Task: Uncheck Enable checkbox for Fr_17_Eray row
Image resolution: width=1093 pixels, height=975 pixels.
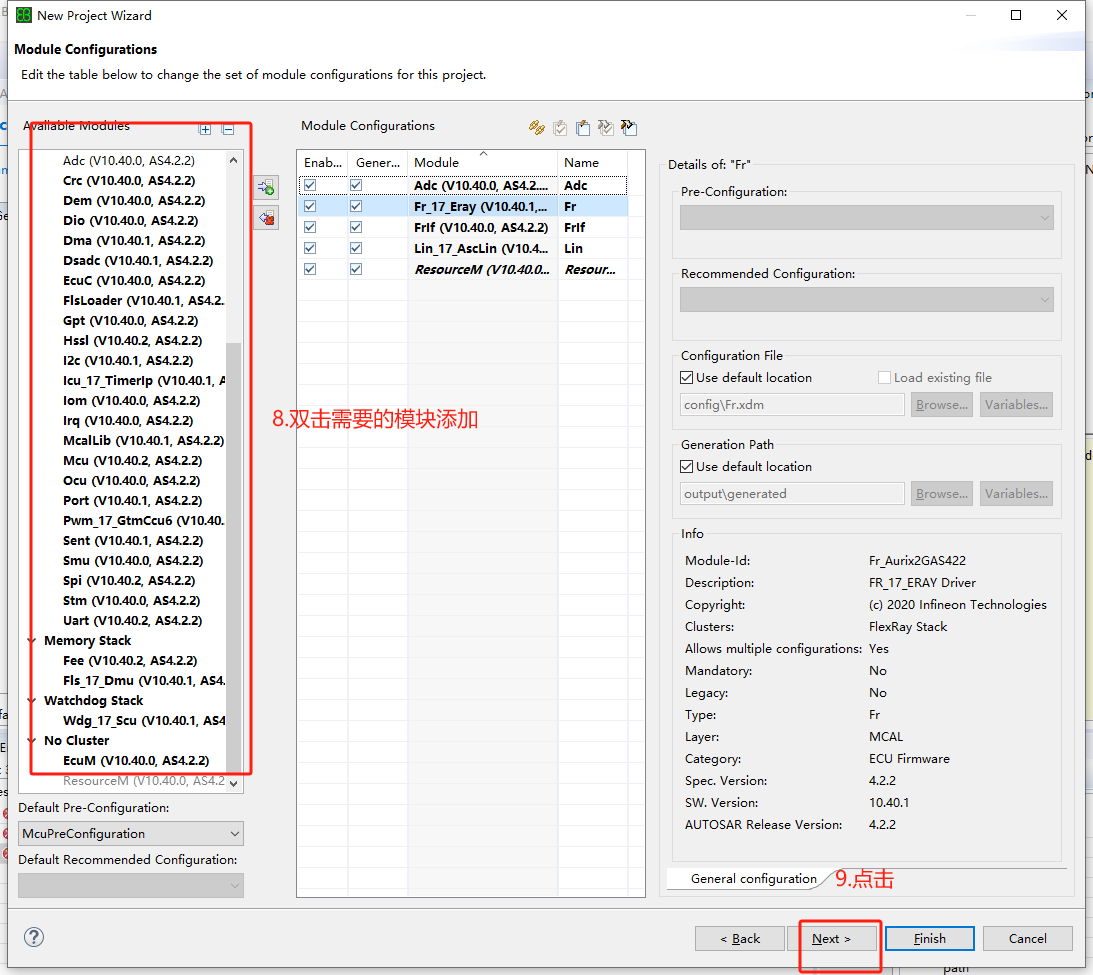Action: coord(310,206)
